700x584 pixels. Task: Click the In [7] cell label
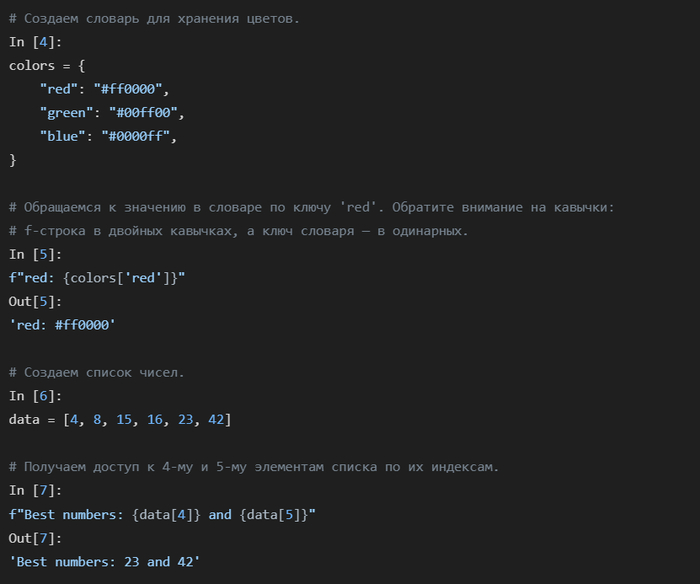click(x=30, y=490)
